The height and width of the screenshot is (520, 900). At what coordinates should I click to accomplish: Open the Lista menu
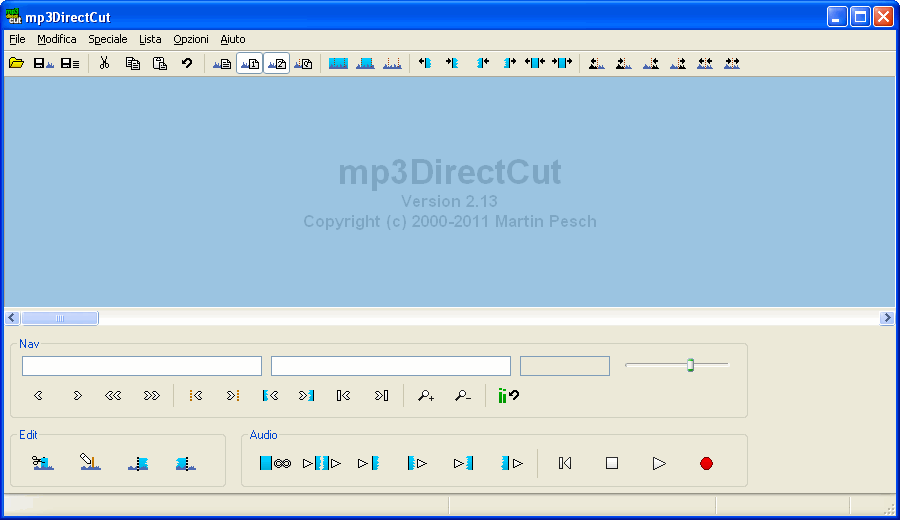coord(150,39)
